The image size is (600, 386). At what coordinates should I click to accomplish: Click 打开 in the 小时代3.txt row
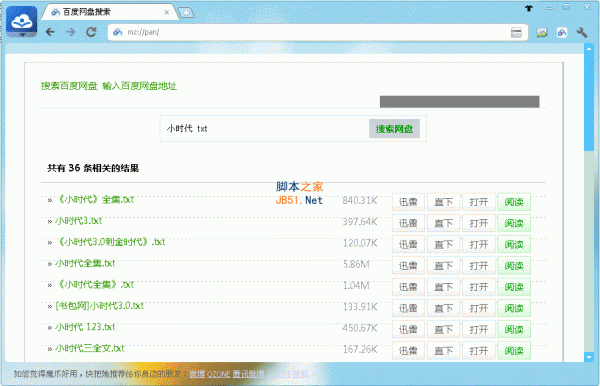click(x=479, y=223)
